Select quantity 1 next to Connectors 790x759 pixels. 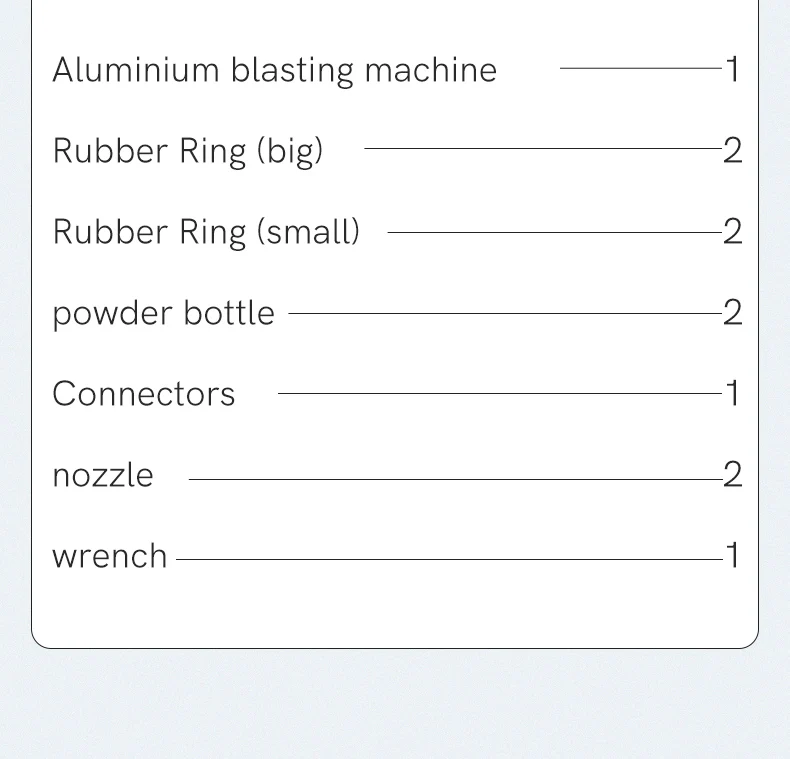point(733,394)
